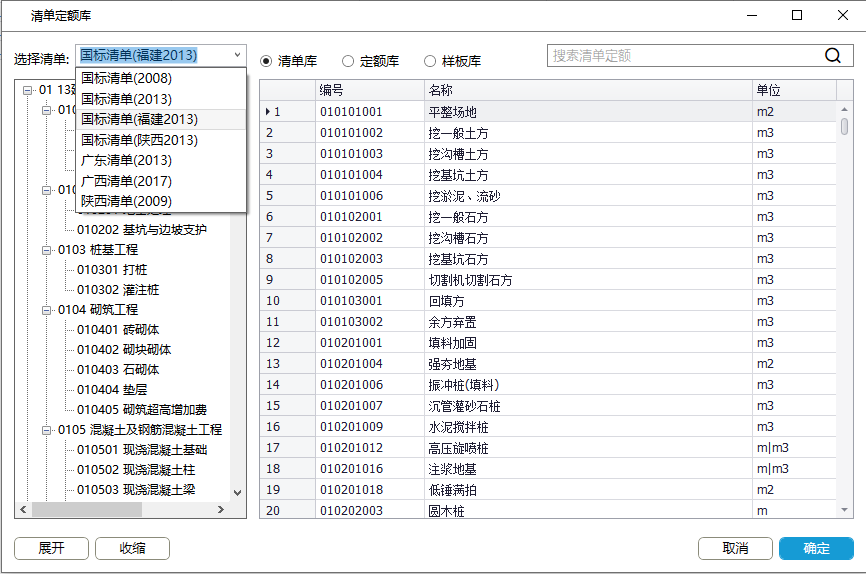Select row 平整场地
This screenshot has width=866, height=574.
[x=548, y=112]
